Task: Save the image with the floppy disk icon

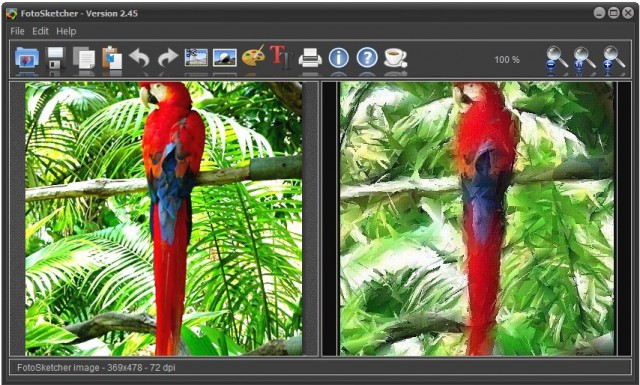Action: pyautogui.click(x=56, y=58)
